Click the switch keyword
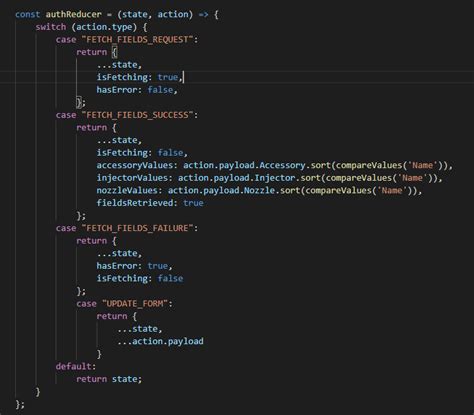 pyautogui.click(x=51, y=27)
